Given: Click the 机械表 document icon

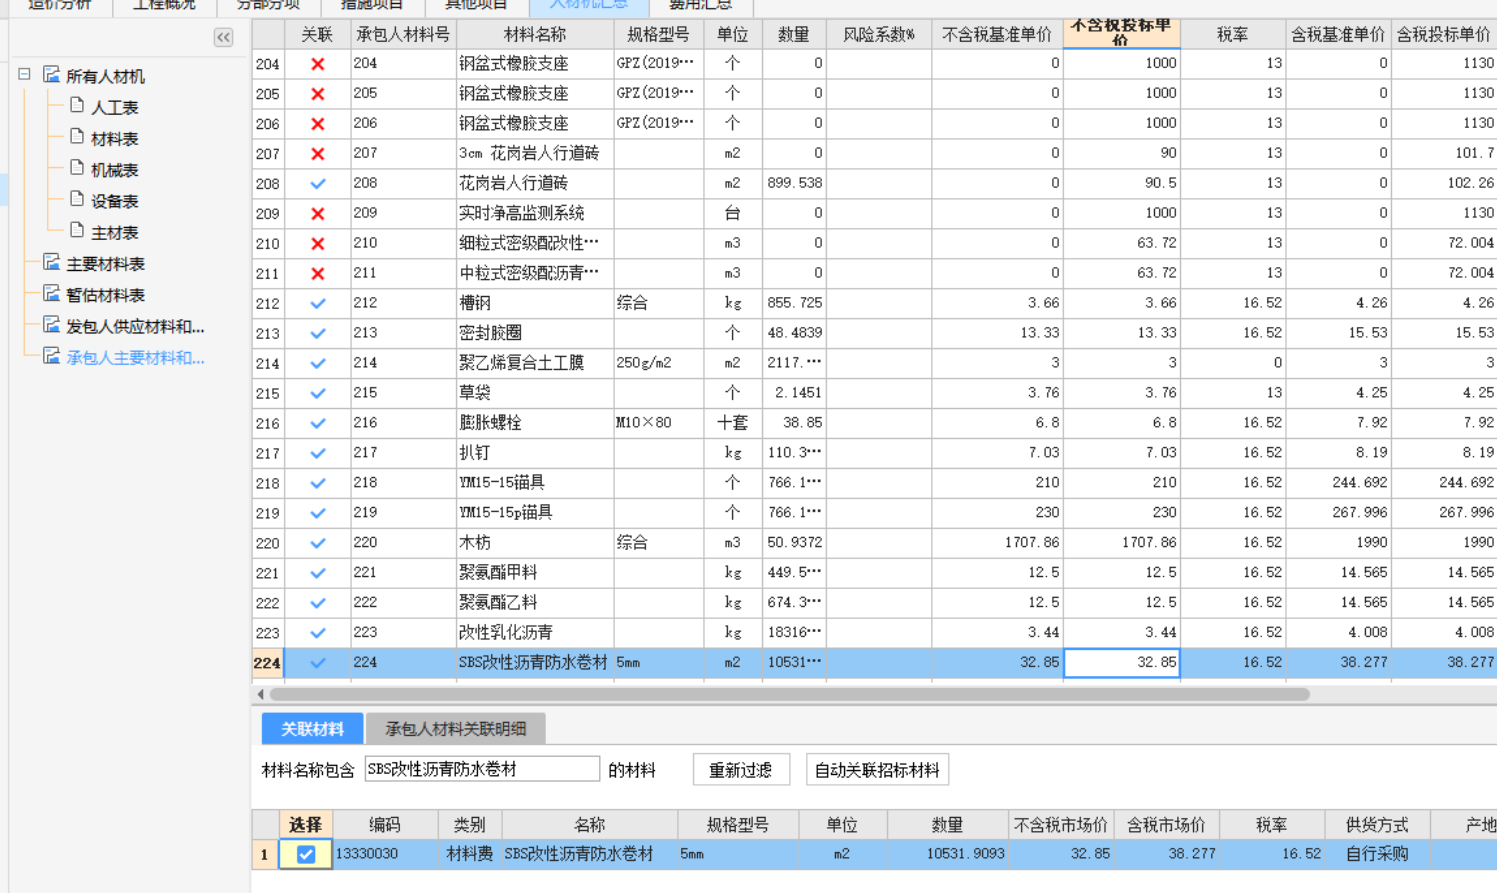Looking at the screenshot, I should [77, 168].
